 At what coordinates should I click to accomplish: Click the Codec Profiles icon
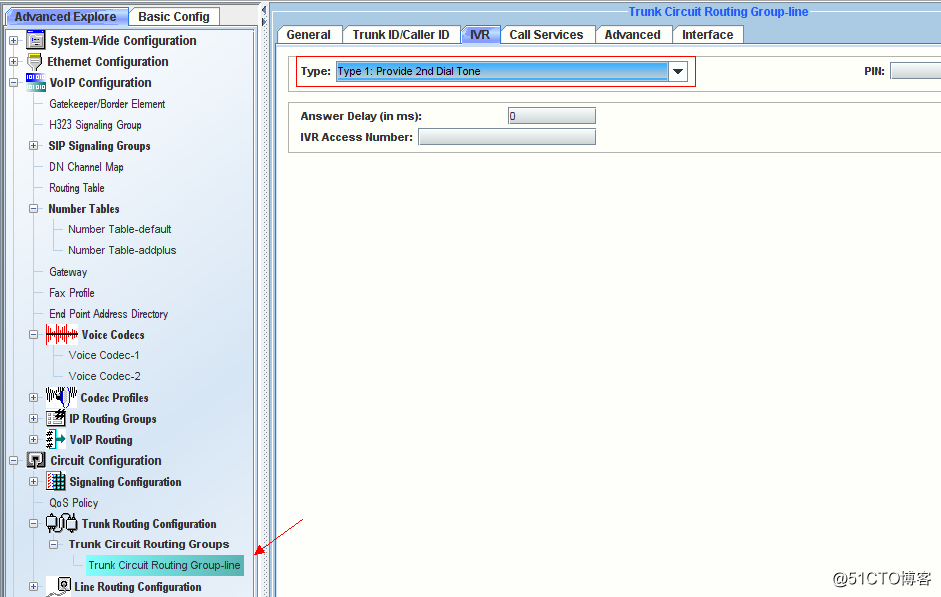tap(61, 397)
